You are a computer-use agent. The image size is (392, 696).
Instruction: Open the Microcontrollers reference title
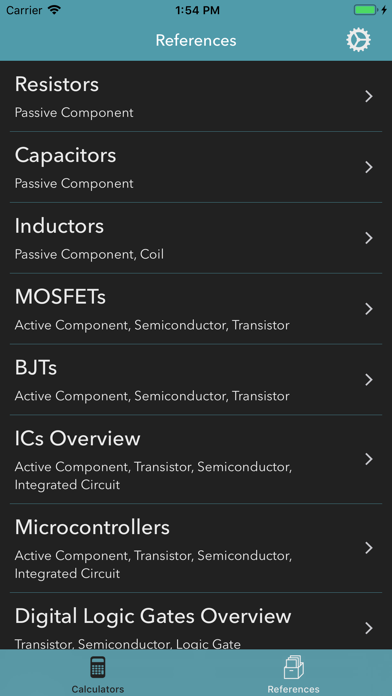click(92, 527)
